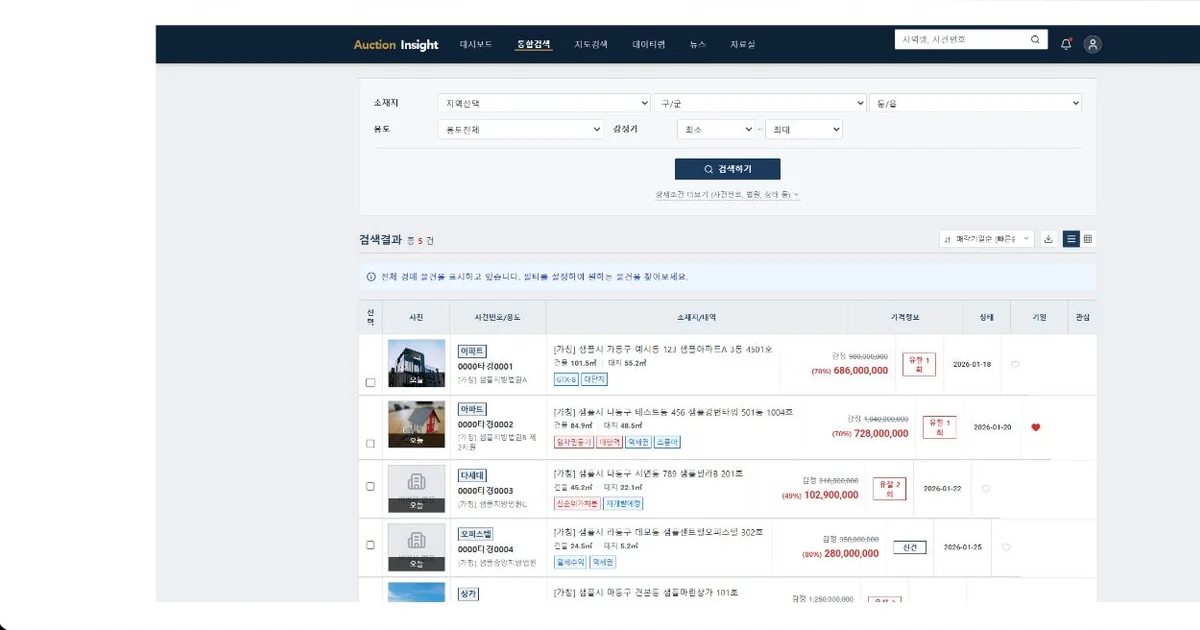Select checkbox for listing 0000타경0002
Viewport: 1200px width, 630px height.
pyautogui.click(x=370, y=443)
